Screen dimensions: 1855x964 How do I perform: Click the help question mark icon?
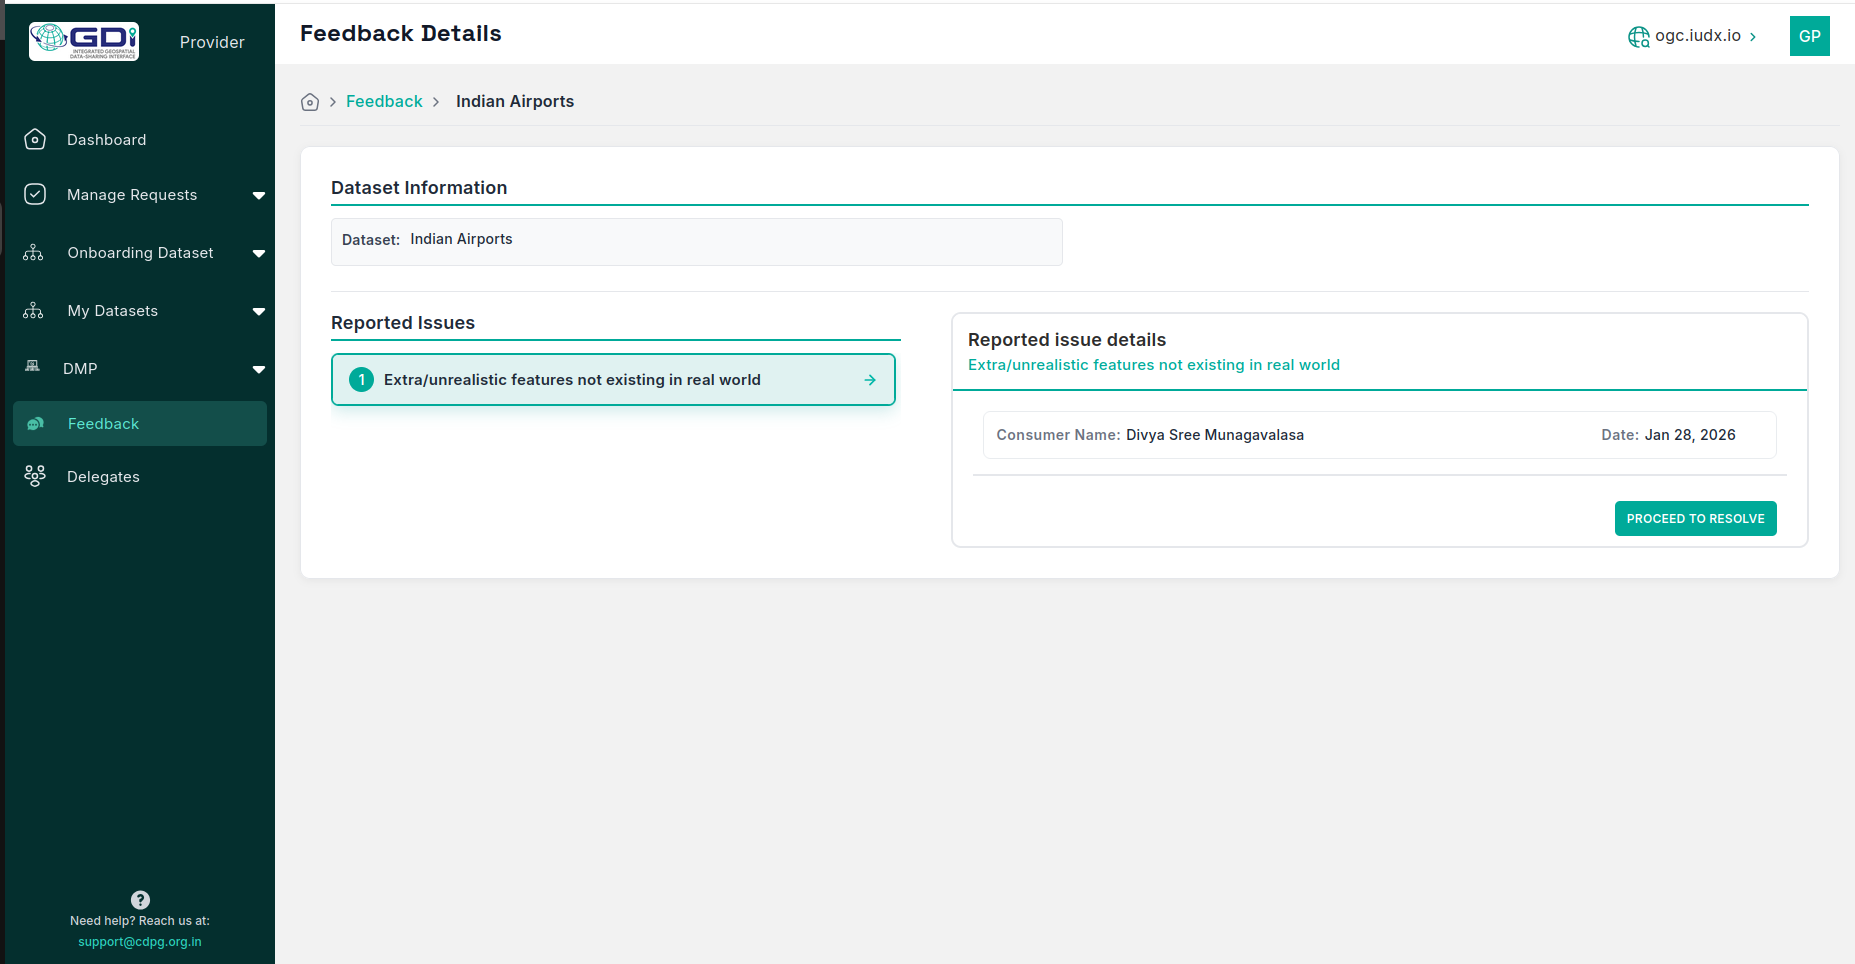pyautogui.click(x=140, y=900)
